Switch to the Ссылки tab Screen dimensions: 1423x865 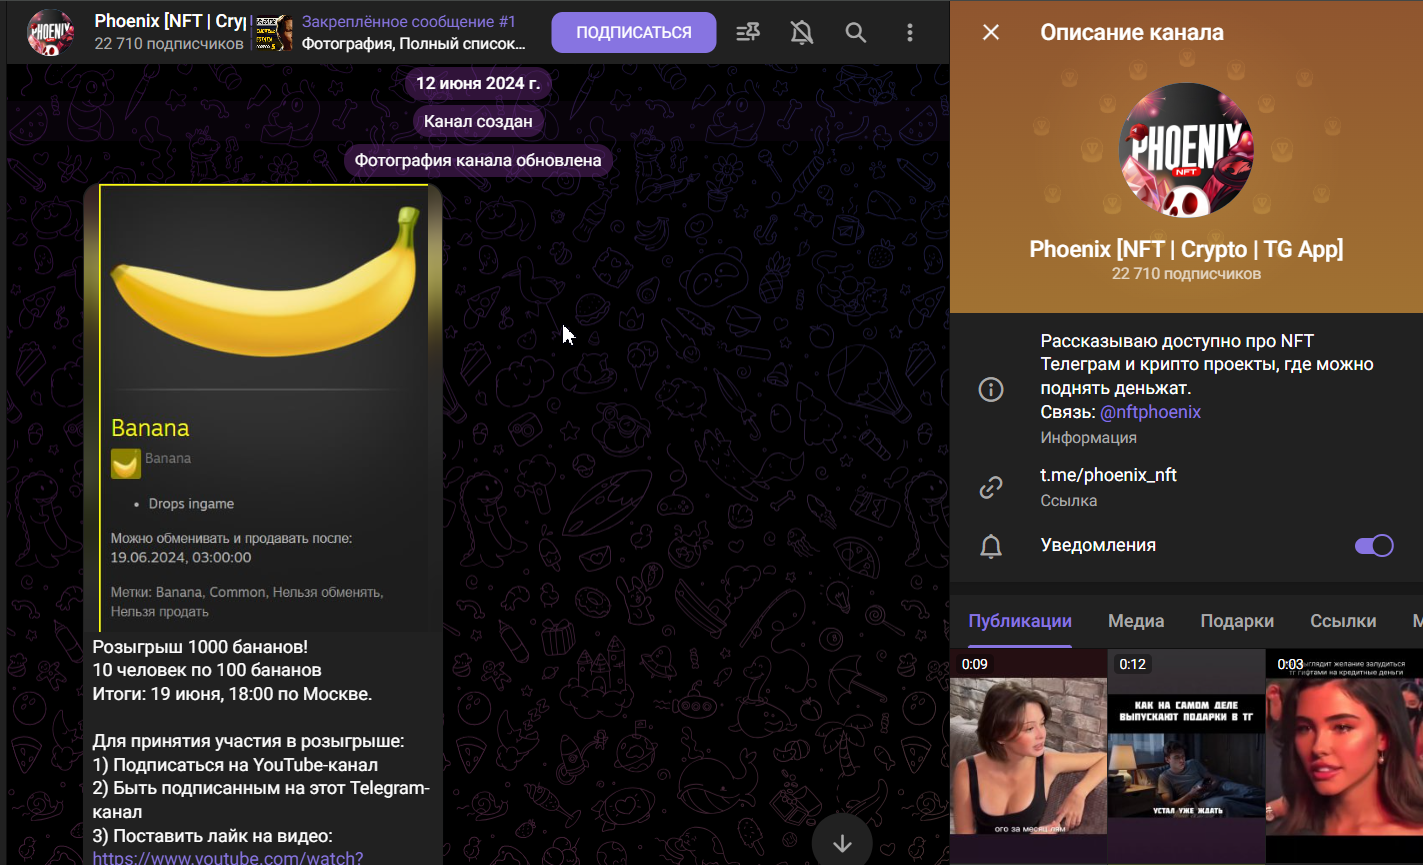coord(1343,621)
